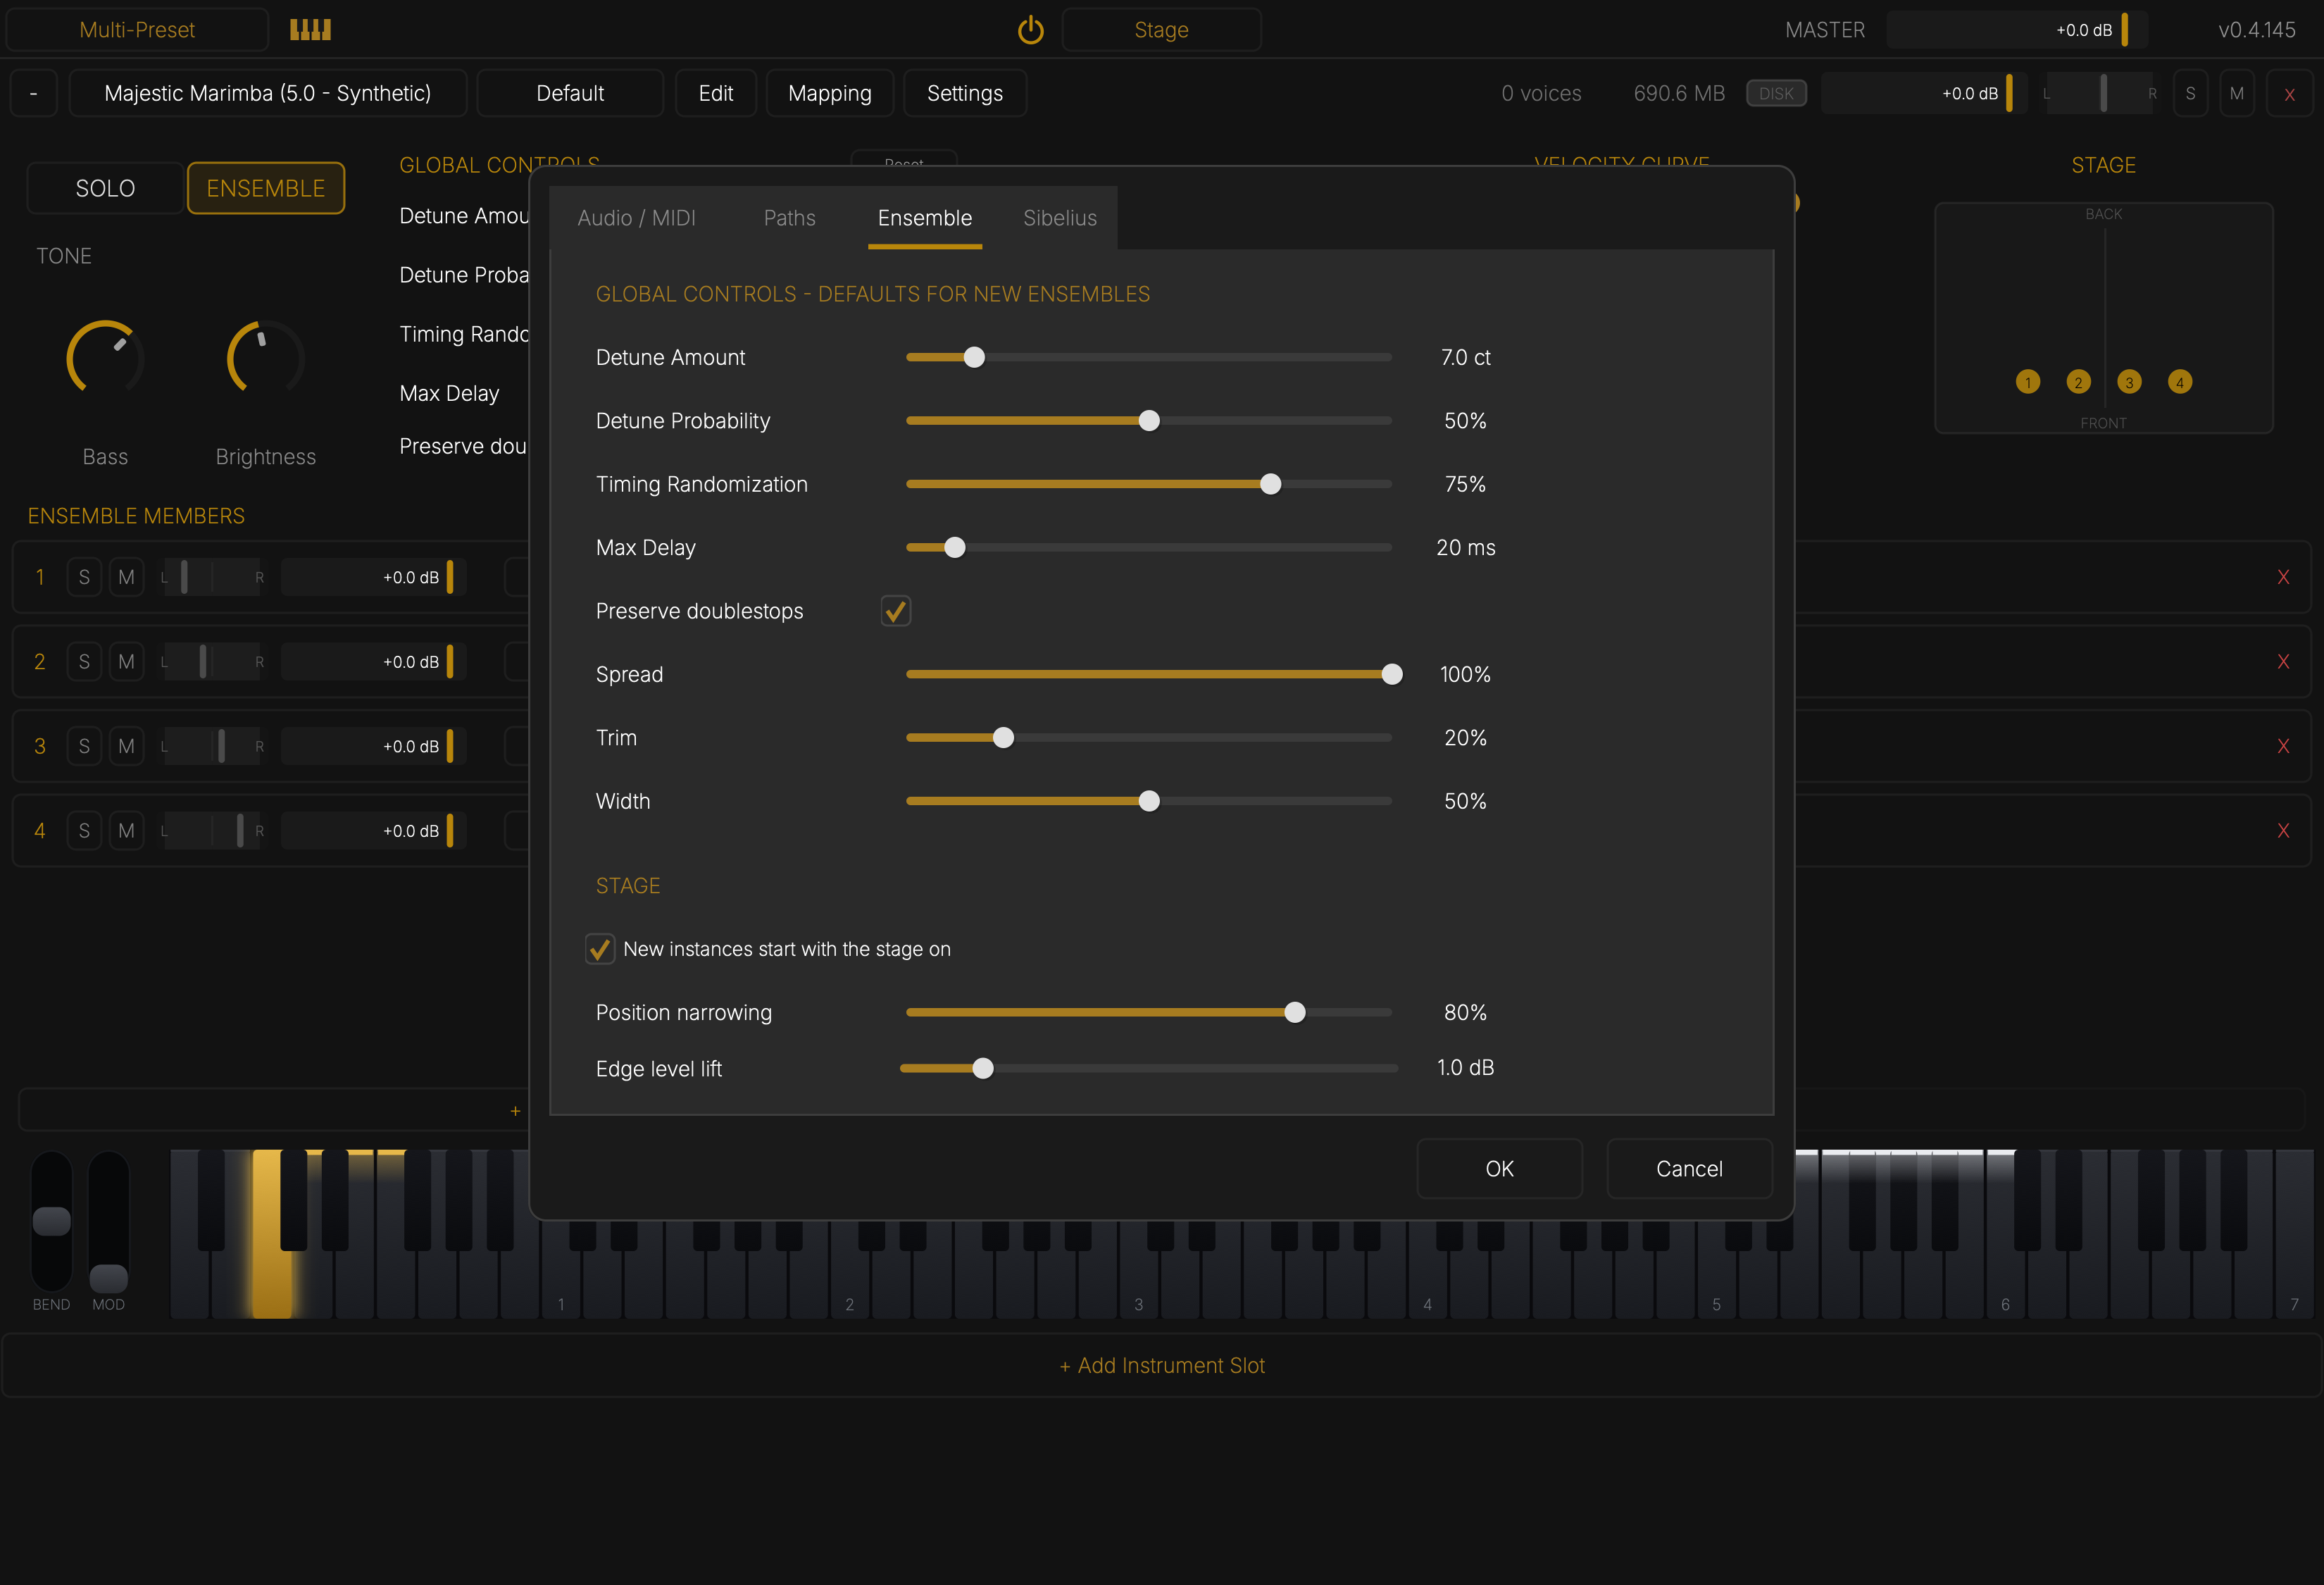The width and height of the screenshot is (2324, 1585).
Task: Click the DISK indicator button
Action: coord(1776,94)
